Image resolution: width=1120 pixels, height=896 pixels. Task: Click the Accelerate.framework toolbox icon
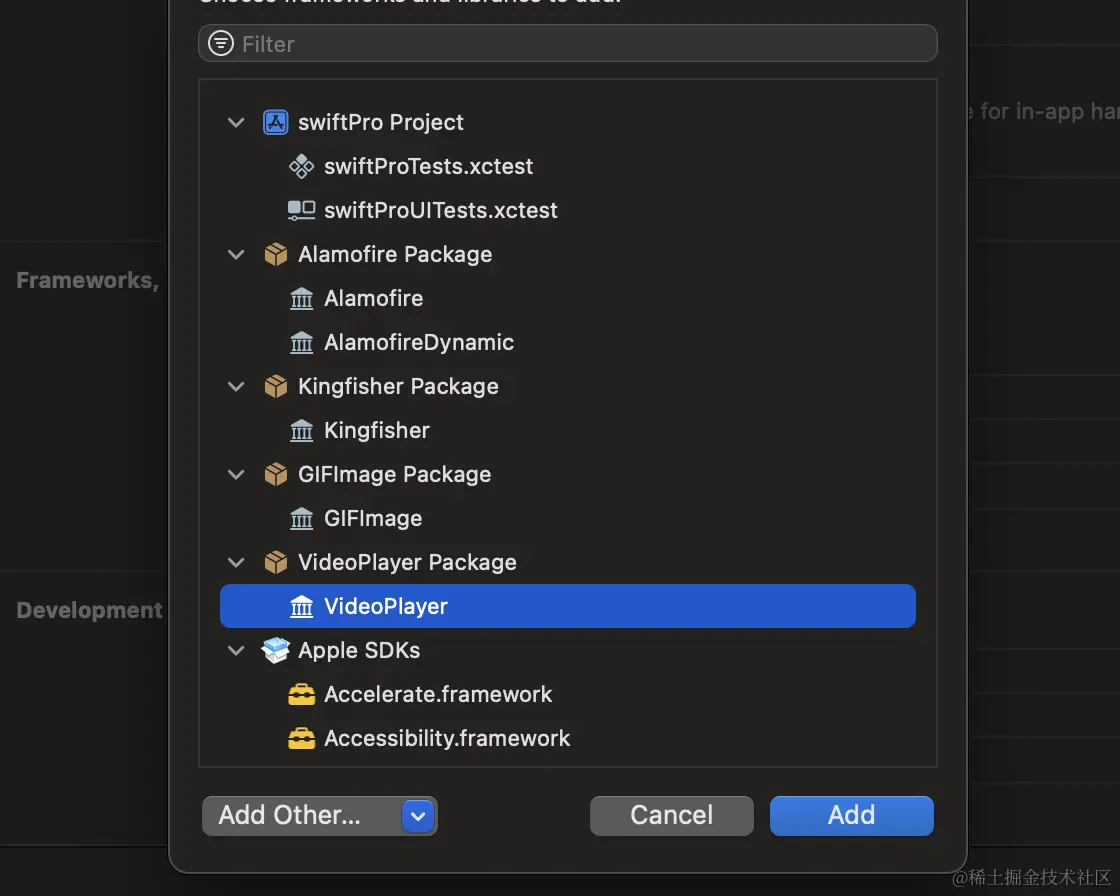point(301,694)
